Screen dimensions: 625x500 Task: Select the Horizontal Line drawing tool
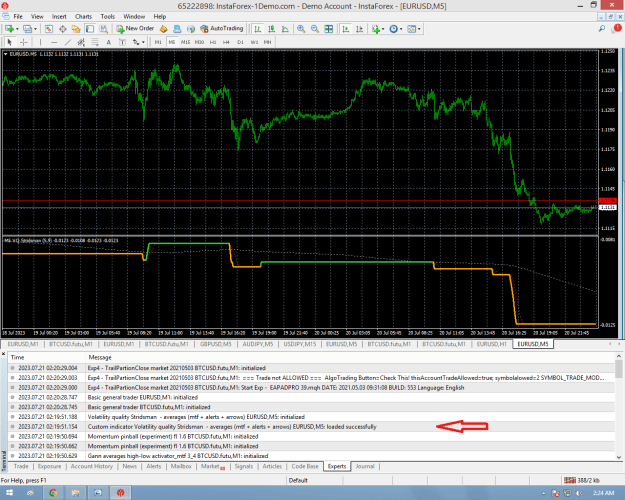[x=54, y=42]
